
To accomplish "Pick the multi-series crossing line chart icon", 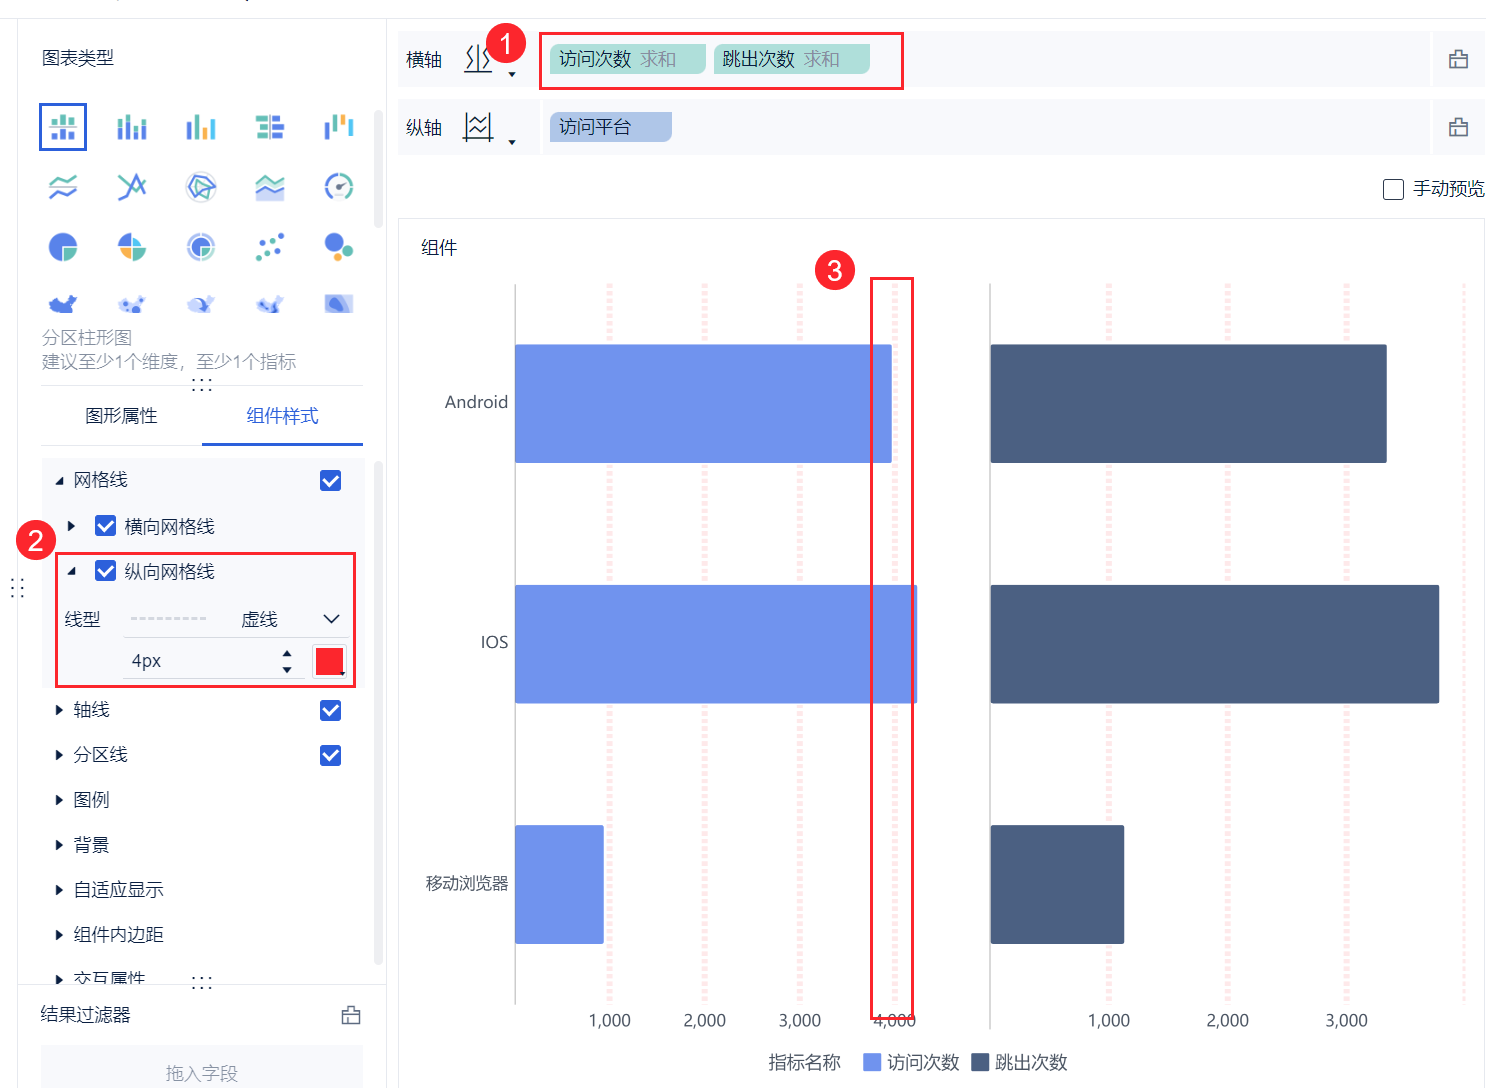I will click(132, 187).
